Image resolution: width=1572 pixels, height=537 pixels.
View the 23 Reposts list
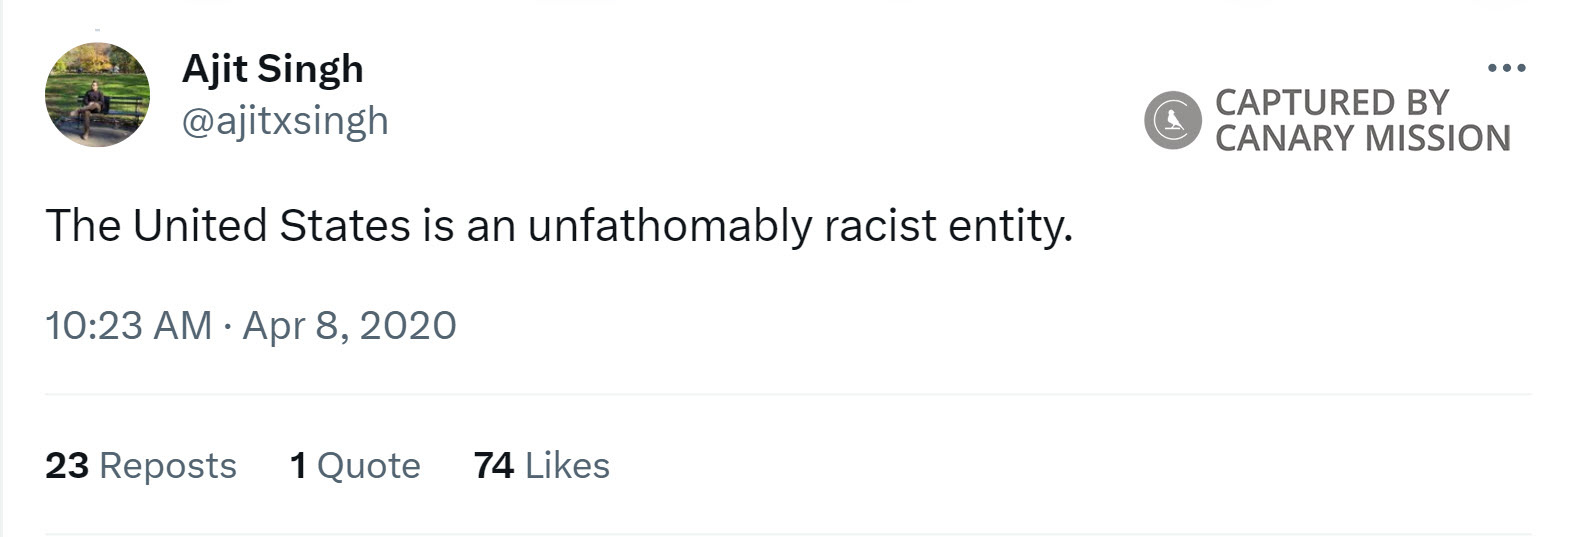tap(141, 466)
